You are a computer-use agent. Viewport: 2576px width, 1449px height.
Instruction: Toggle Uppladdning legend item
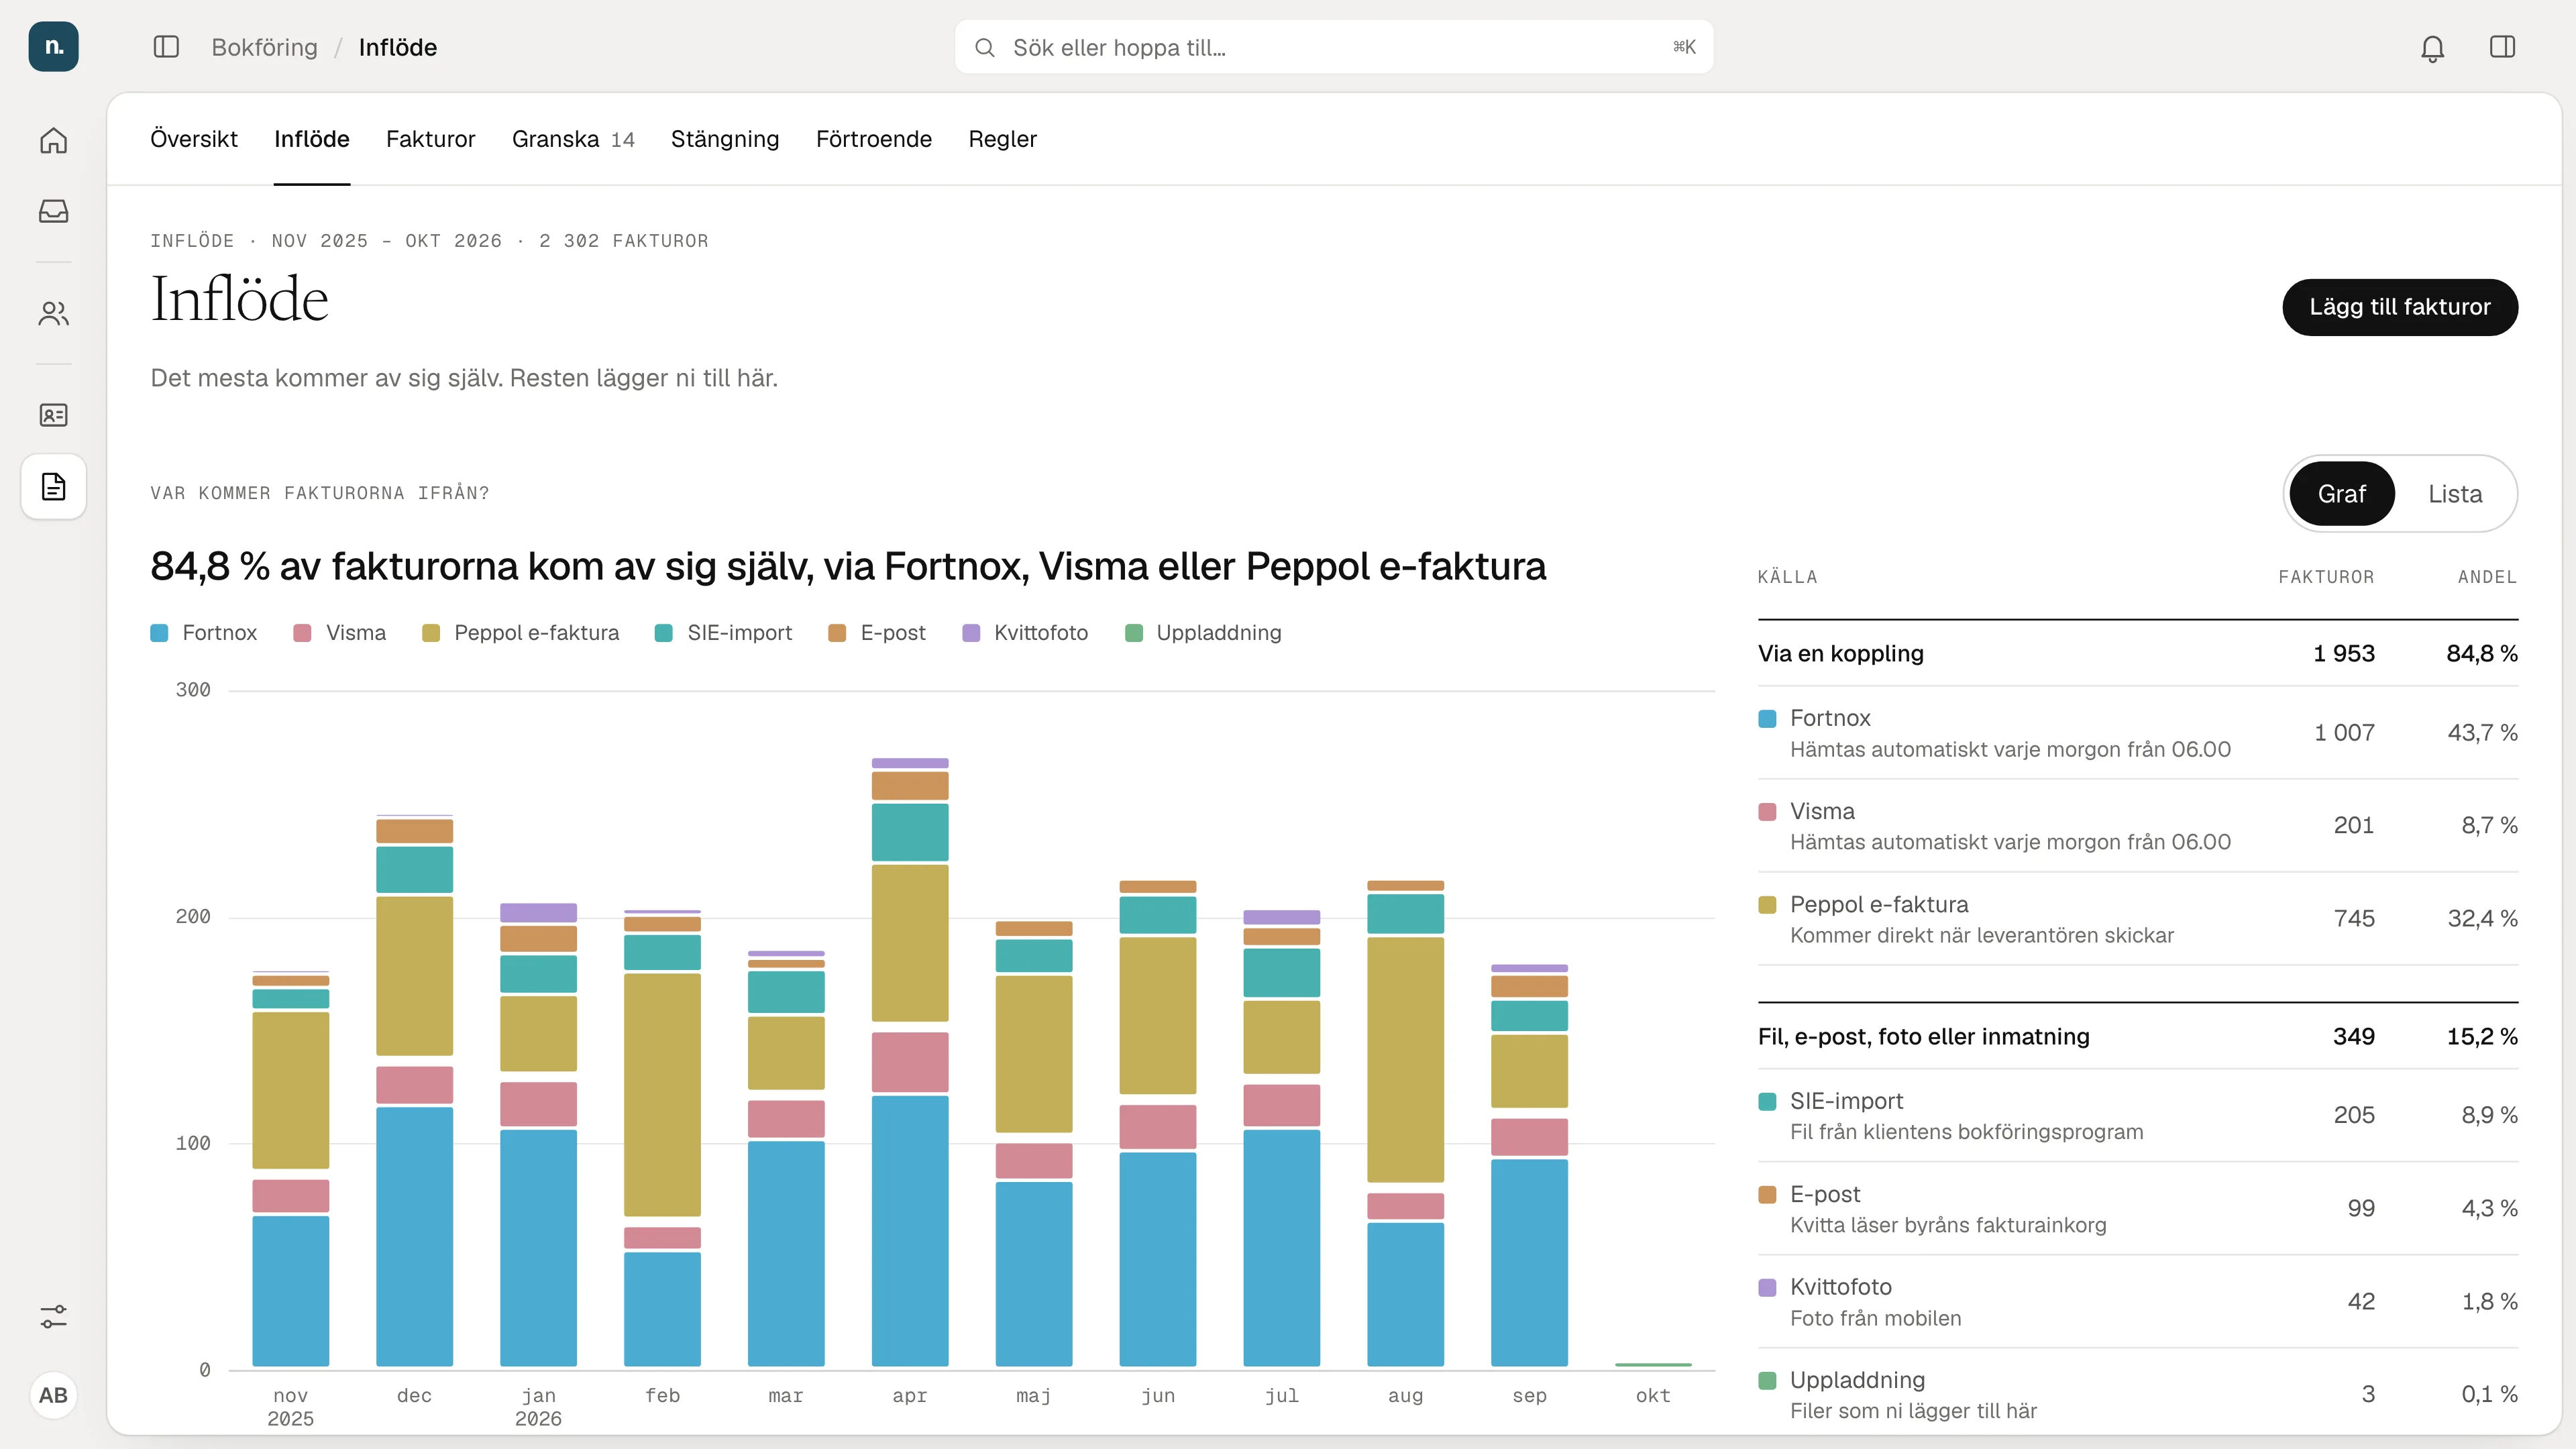coord(1203,633)
